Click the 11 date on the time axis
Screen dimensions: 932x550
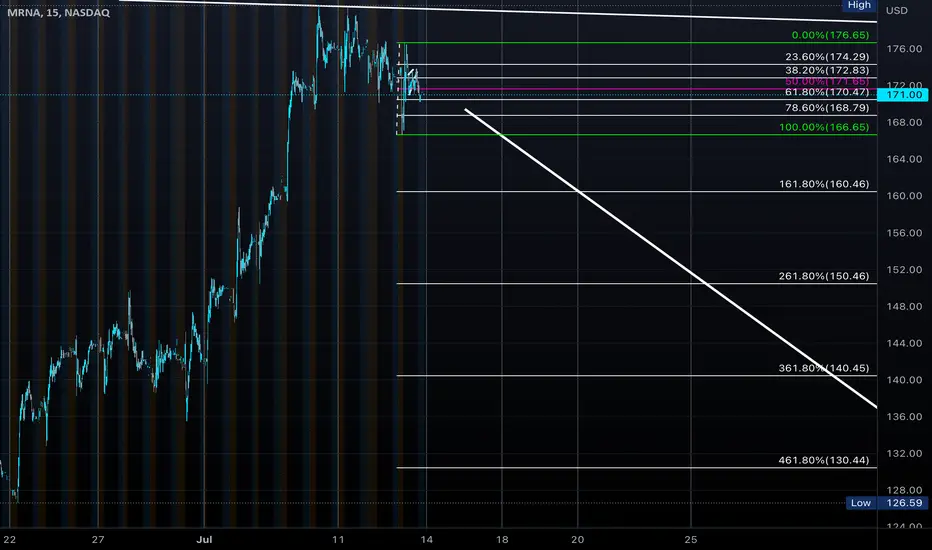(x=338, y=540)
